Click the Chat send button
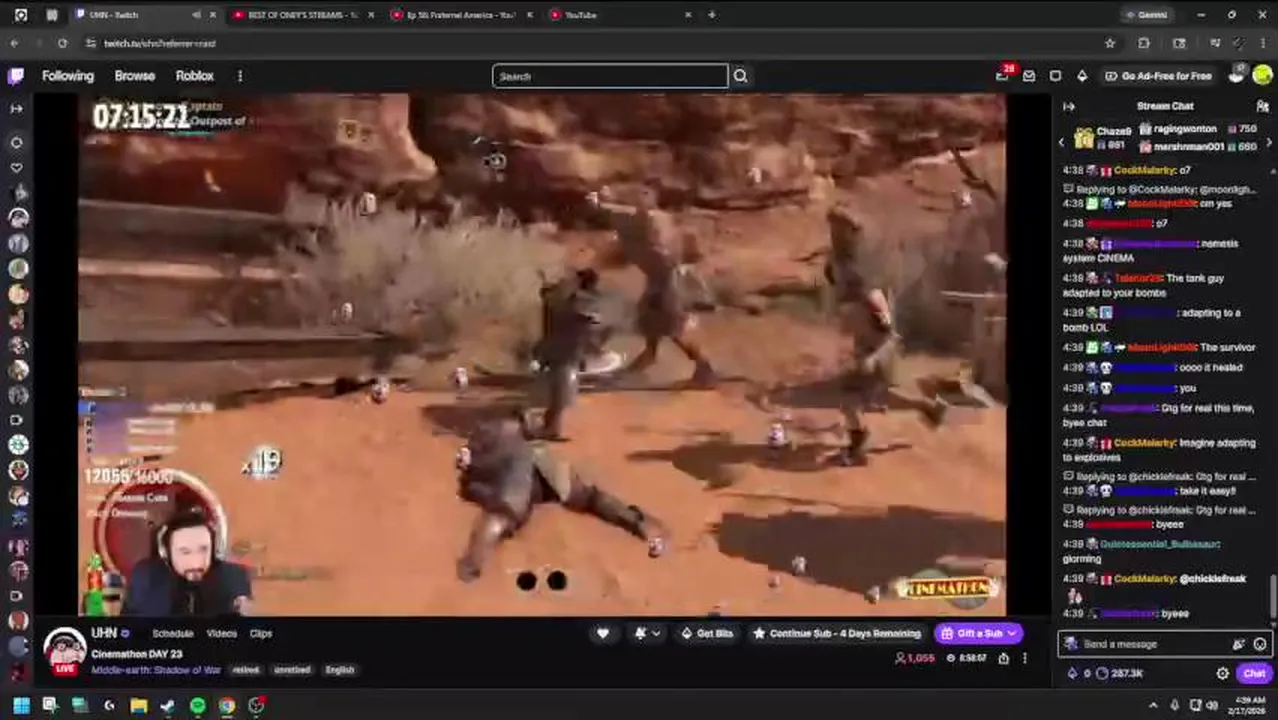 click(x=1254, y=673)
